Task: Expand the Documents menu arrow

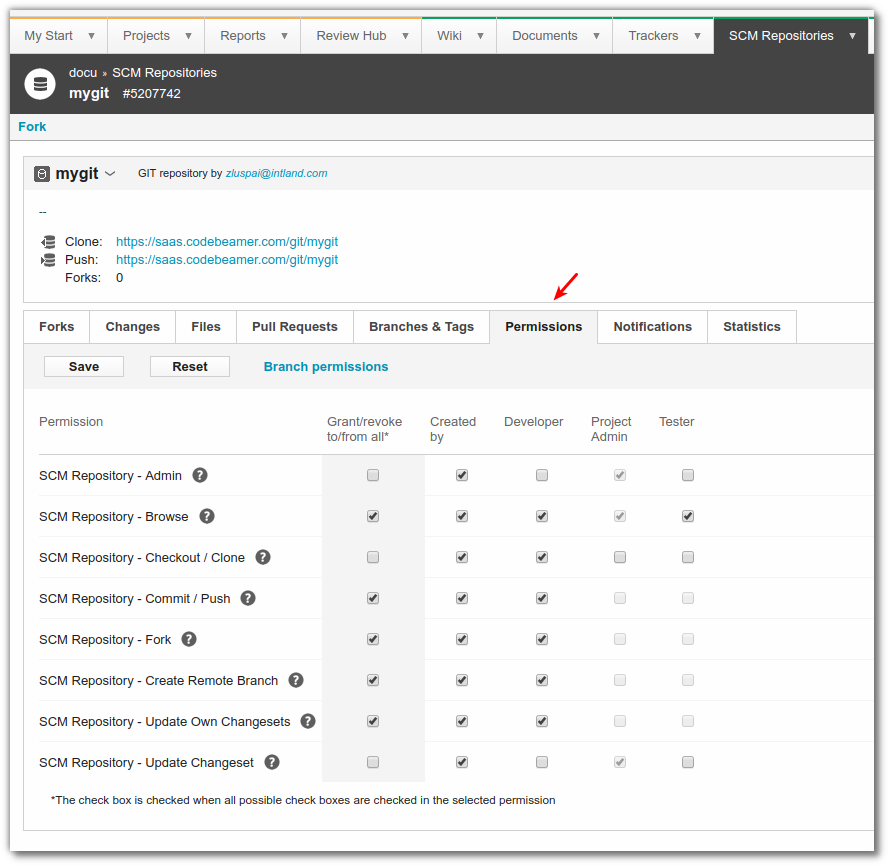Action: tap(597, 36)
